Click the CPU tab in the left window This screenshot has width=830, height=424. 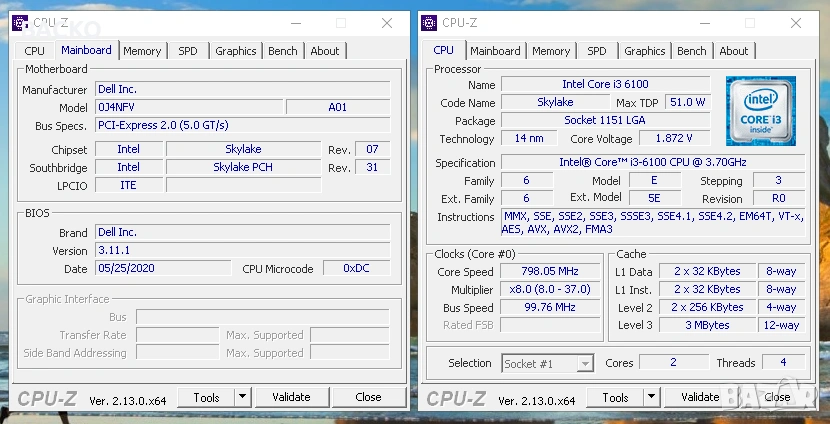[x=35, y=51]
